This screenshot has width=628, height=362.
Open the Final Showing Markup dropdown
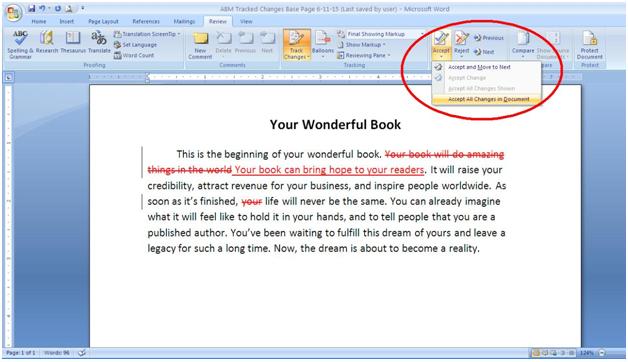[x=381, y=34]
